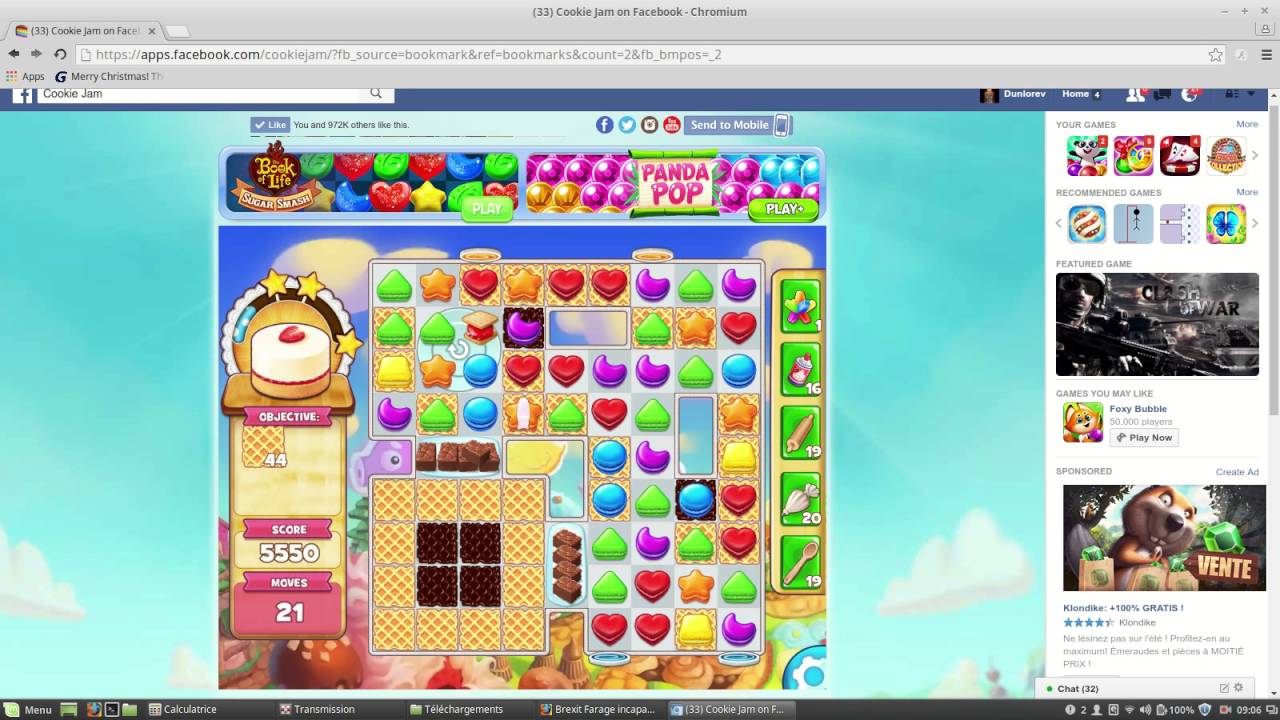Focus the Facebook search field
This screenshot has width=1280, height=720.
coord(200,93)
